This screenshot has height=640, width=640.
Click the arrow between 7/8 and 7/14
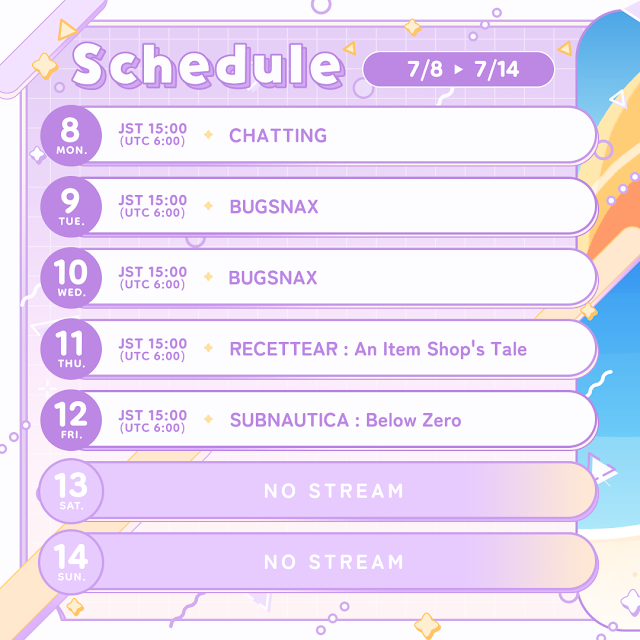click(459, 69)
